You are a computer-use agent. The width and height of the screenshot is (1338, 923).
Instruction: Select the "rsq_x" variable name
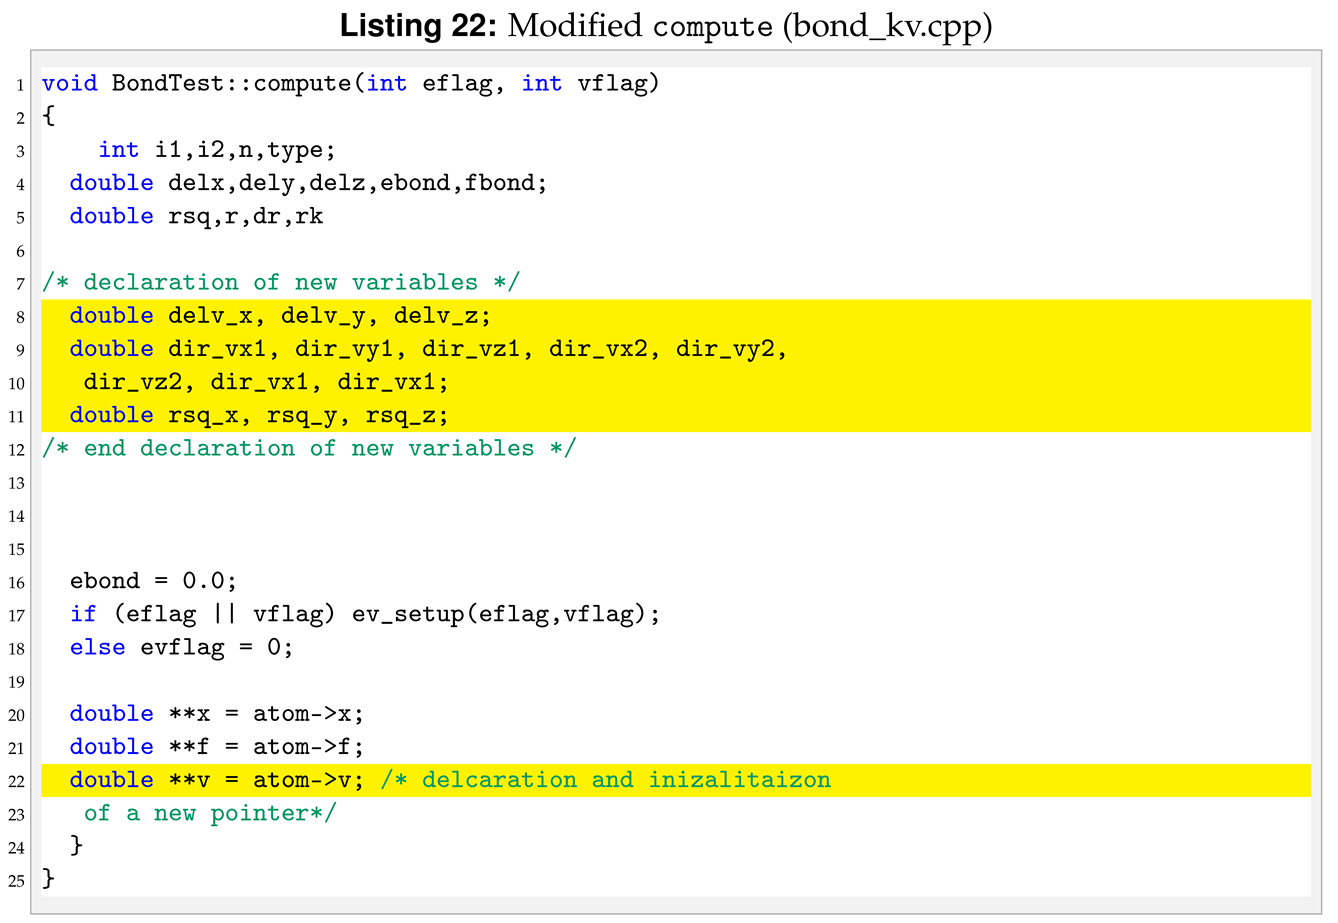point(203,415)
